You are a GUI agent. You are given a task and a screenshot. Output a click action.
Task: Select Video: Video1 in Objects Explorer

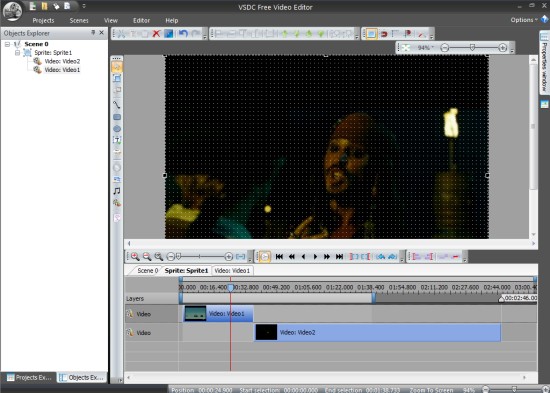tap(62, 70)
